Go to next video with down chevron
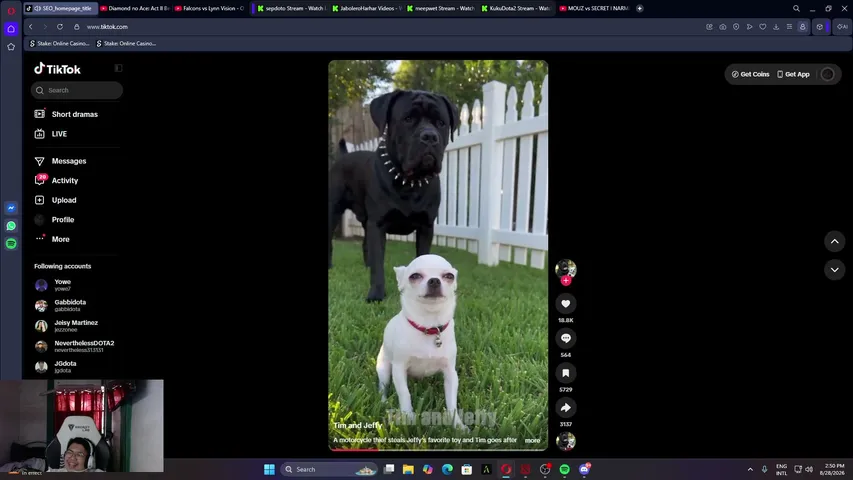Viewport: 853px width, 480px height. (x=835, y=269)
